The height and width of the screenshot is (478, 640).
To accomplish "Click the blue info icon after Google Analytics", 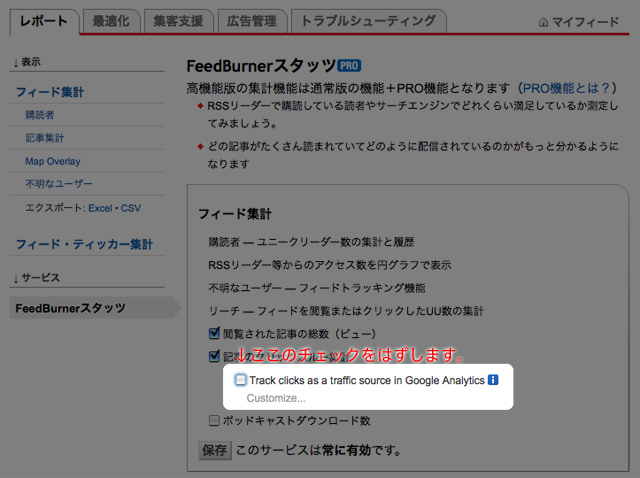I will click(x=493, y=380).
